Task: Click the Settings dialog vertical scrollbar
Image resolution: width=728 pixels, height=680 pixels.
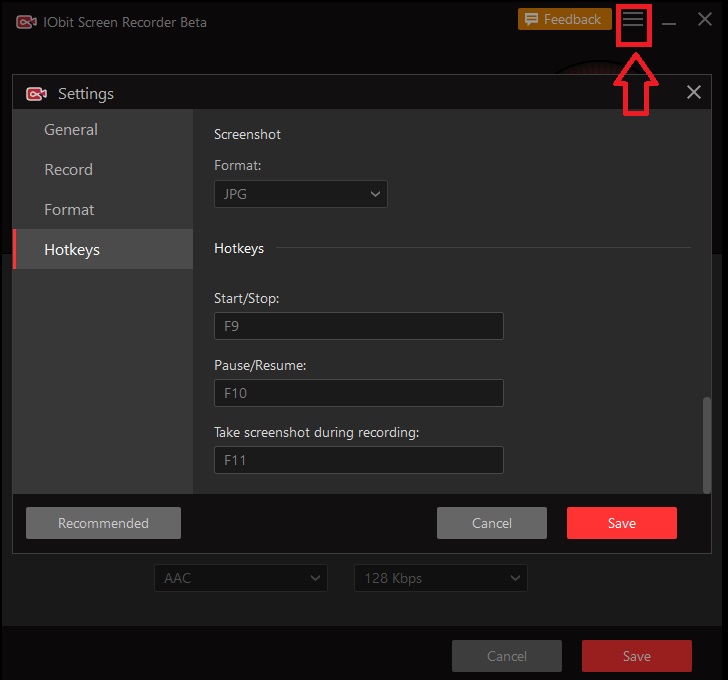Action: click(707, 445)
